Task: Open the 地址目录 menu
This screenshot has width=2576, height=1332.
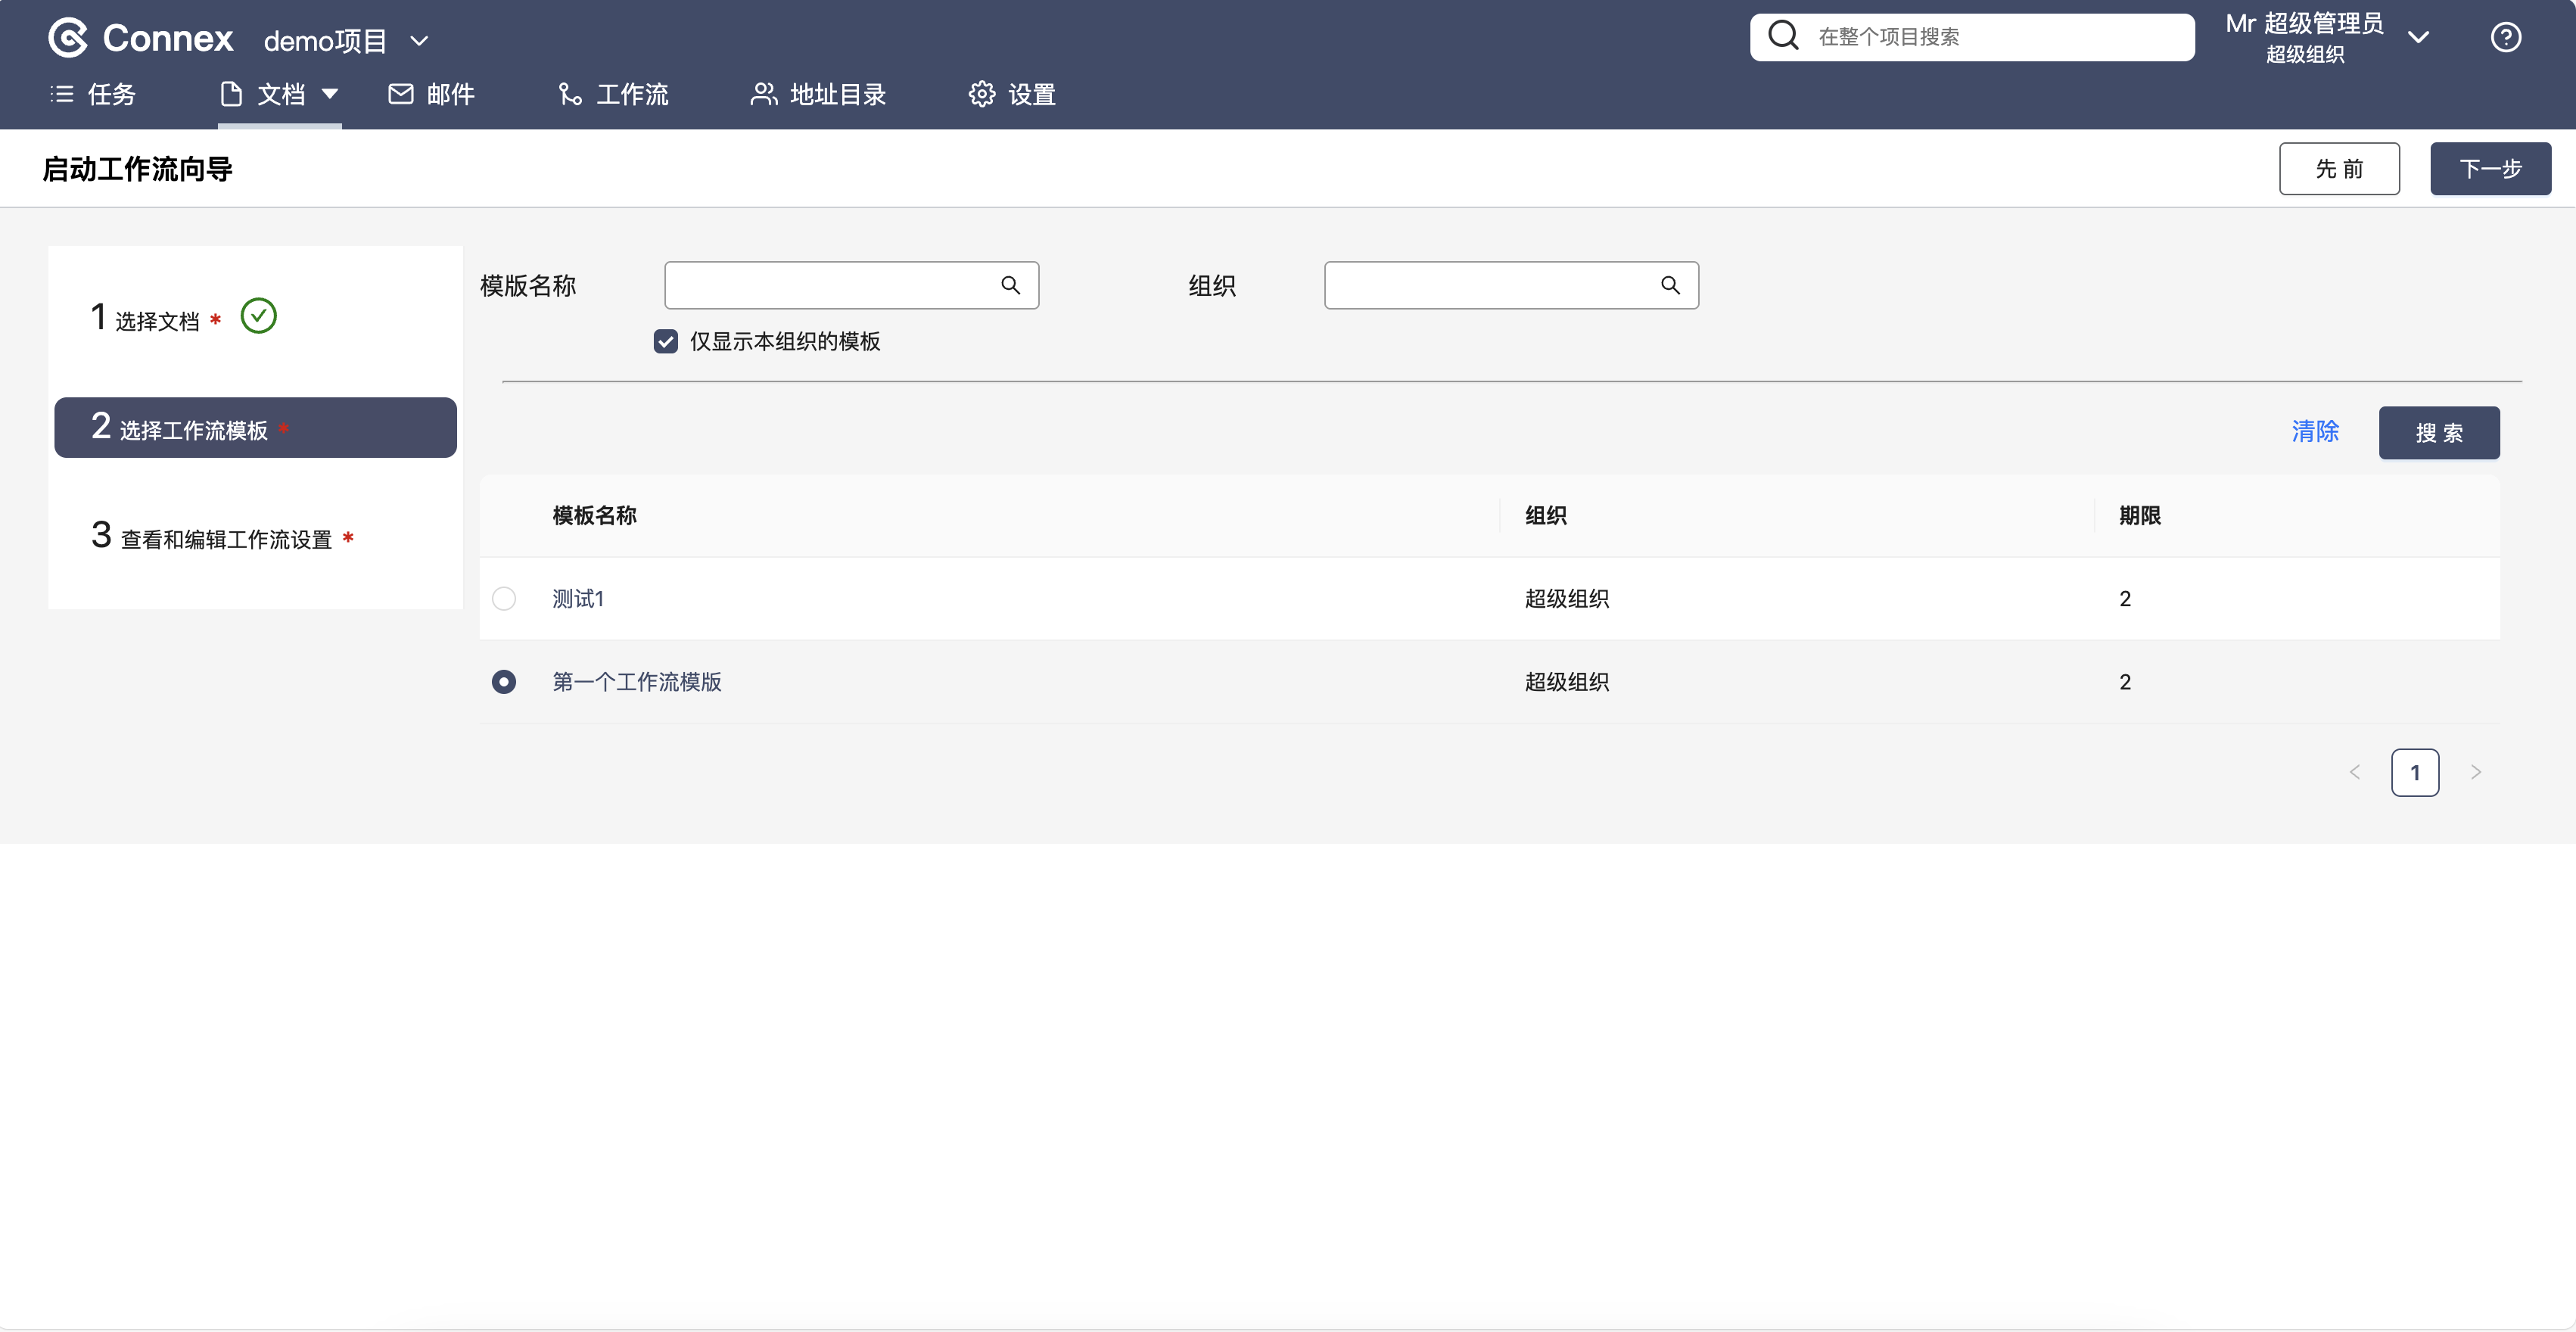Action: pyautogui.click(x=818, y=94)
